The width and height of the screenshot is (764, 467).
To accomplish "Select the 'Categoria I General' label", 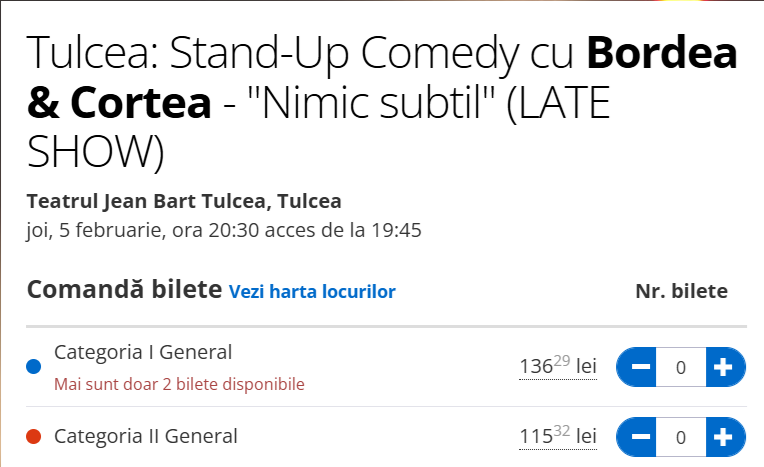I will (143, 352).
